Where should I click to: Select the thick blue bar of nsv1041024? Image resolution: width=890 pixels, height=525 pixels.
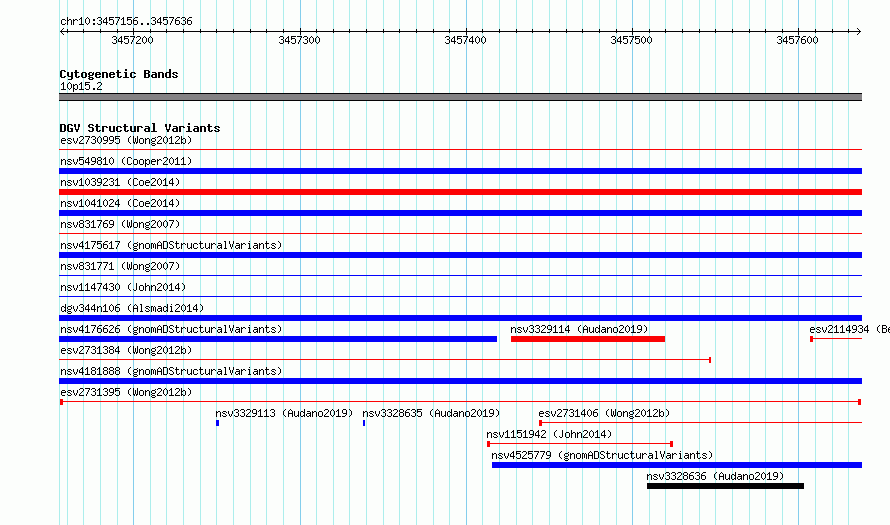coord(460,213)
